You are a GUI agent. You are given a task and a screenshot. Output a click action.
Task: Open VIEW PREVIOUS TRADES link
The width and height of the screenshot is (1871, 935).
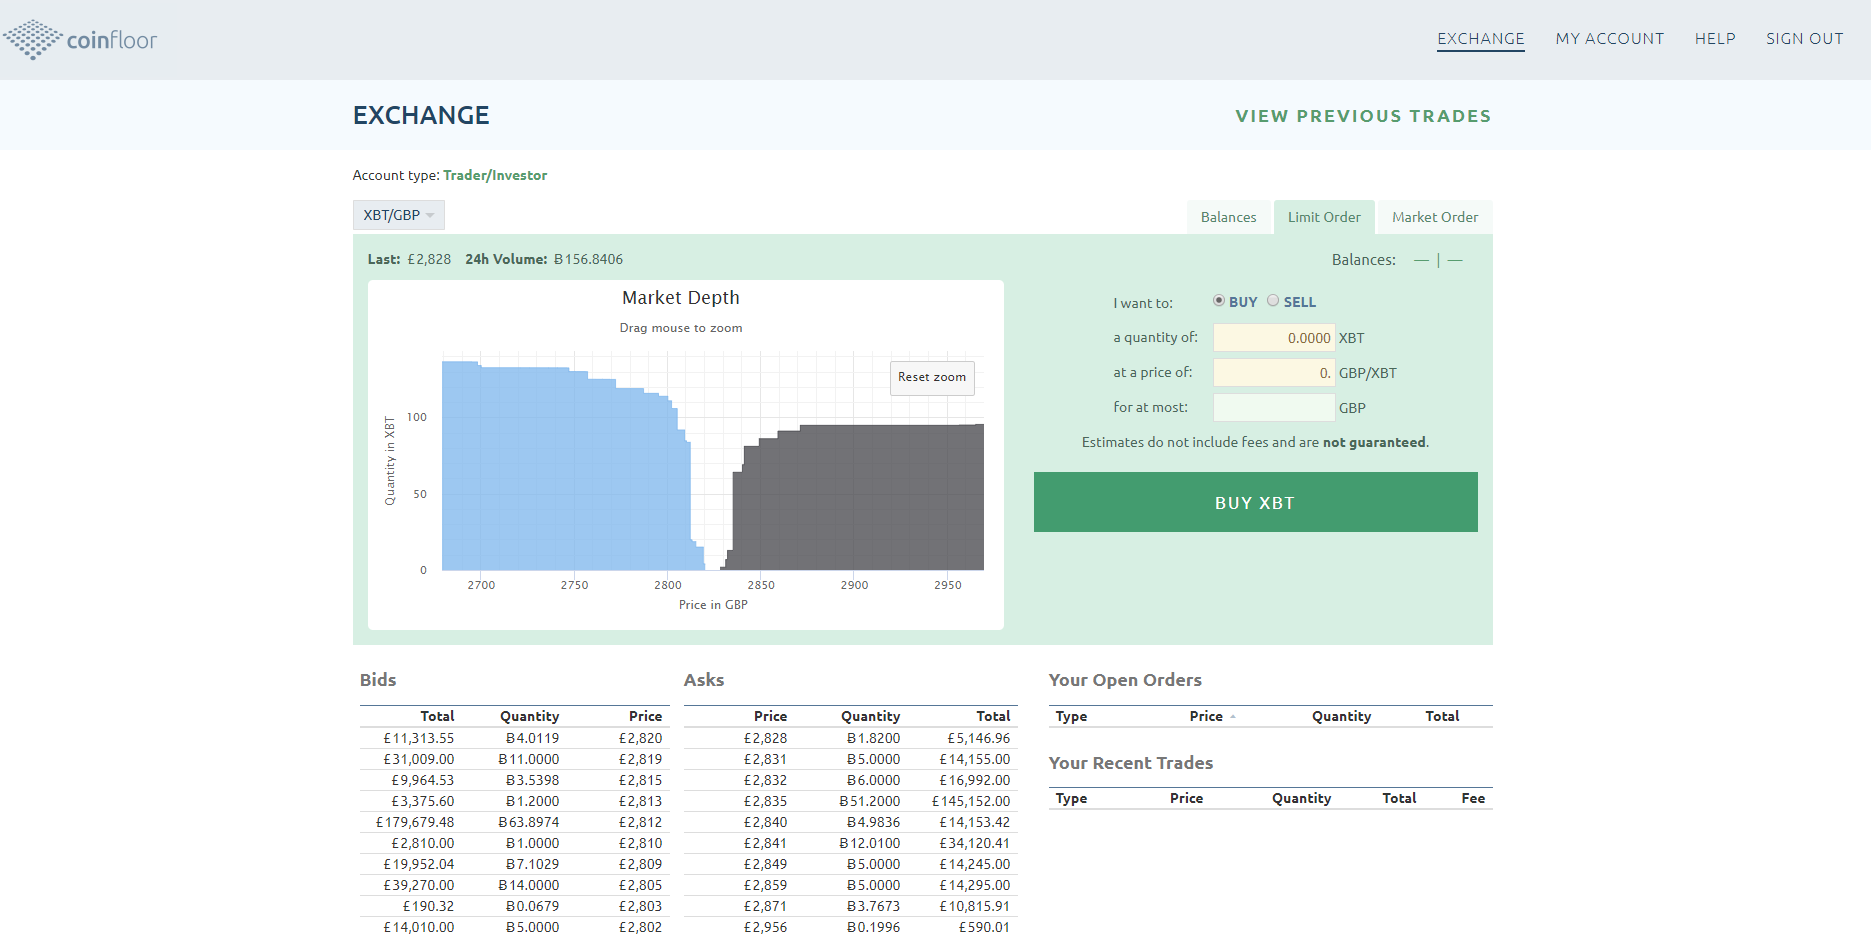pos(1363,116)
